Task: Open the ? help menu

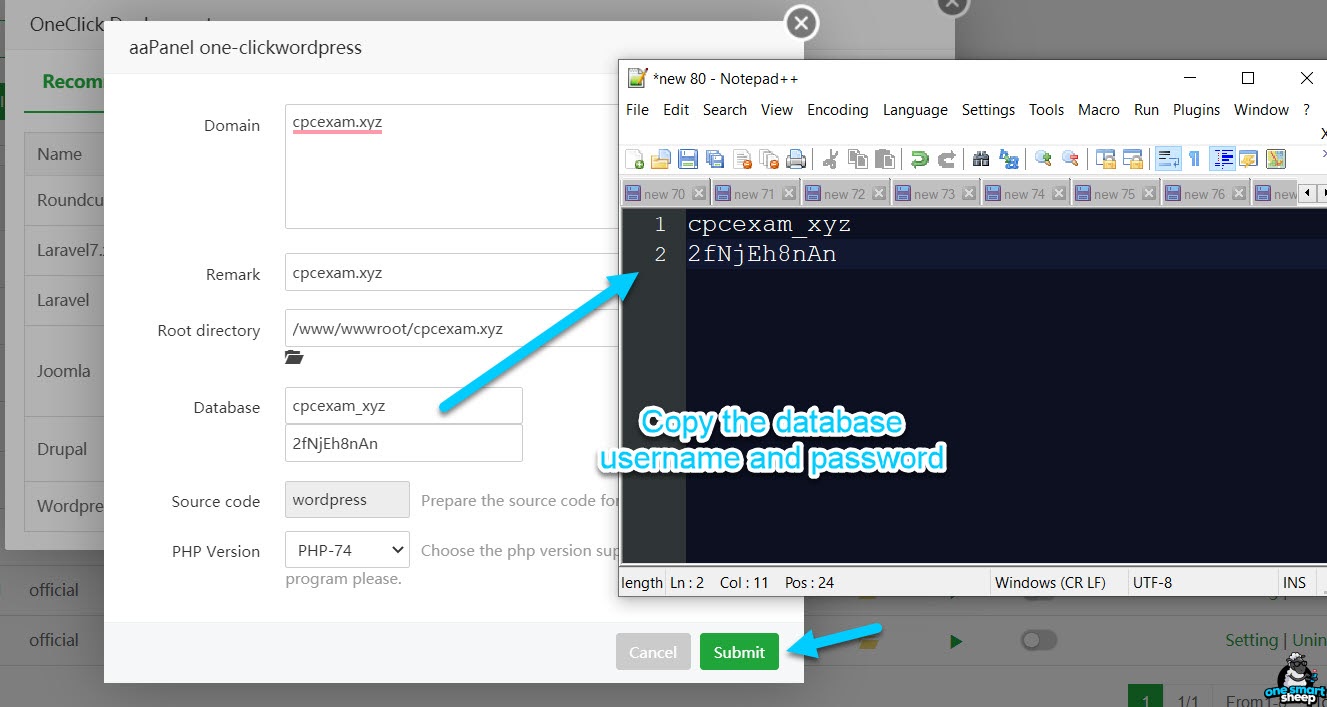Action: click(x=1306, y=110)
